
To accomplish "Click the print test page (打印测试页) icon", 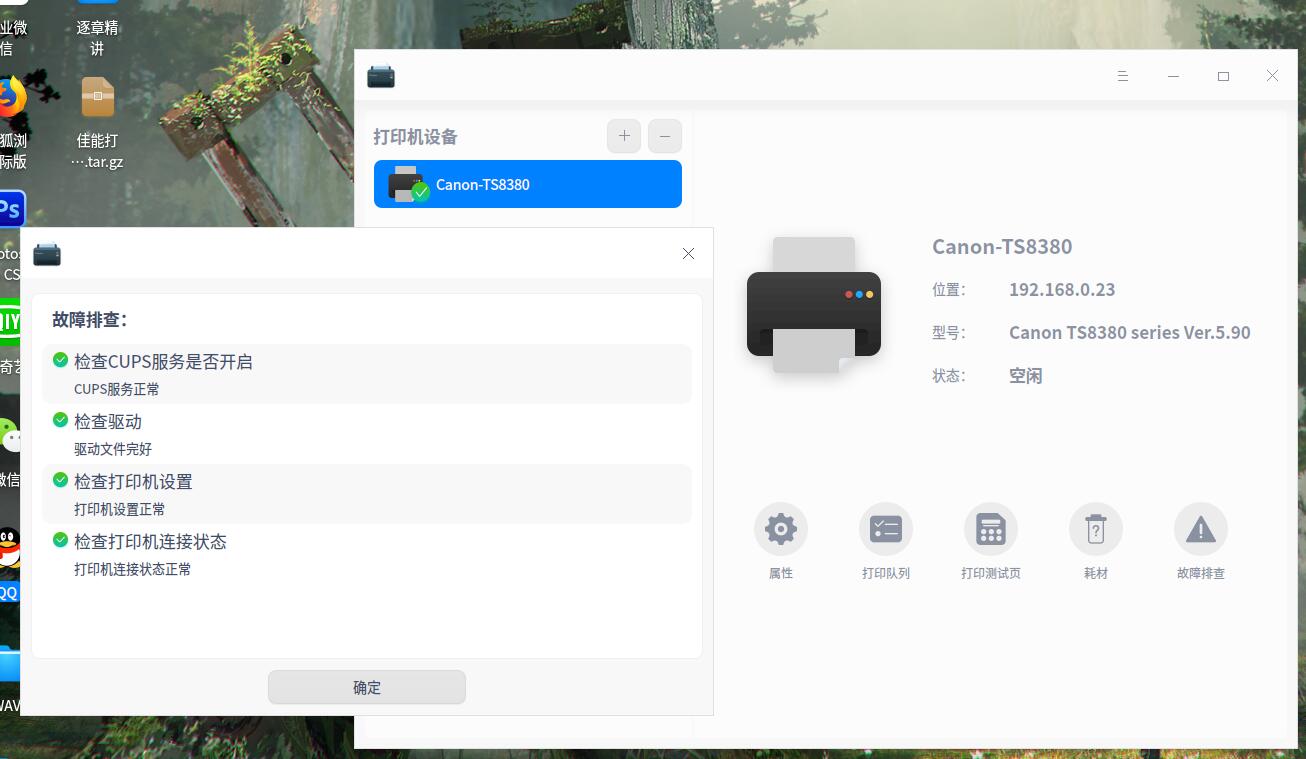I will coord(990,529).
